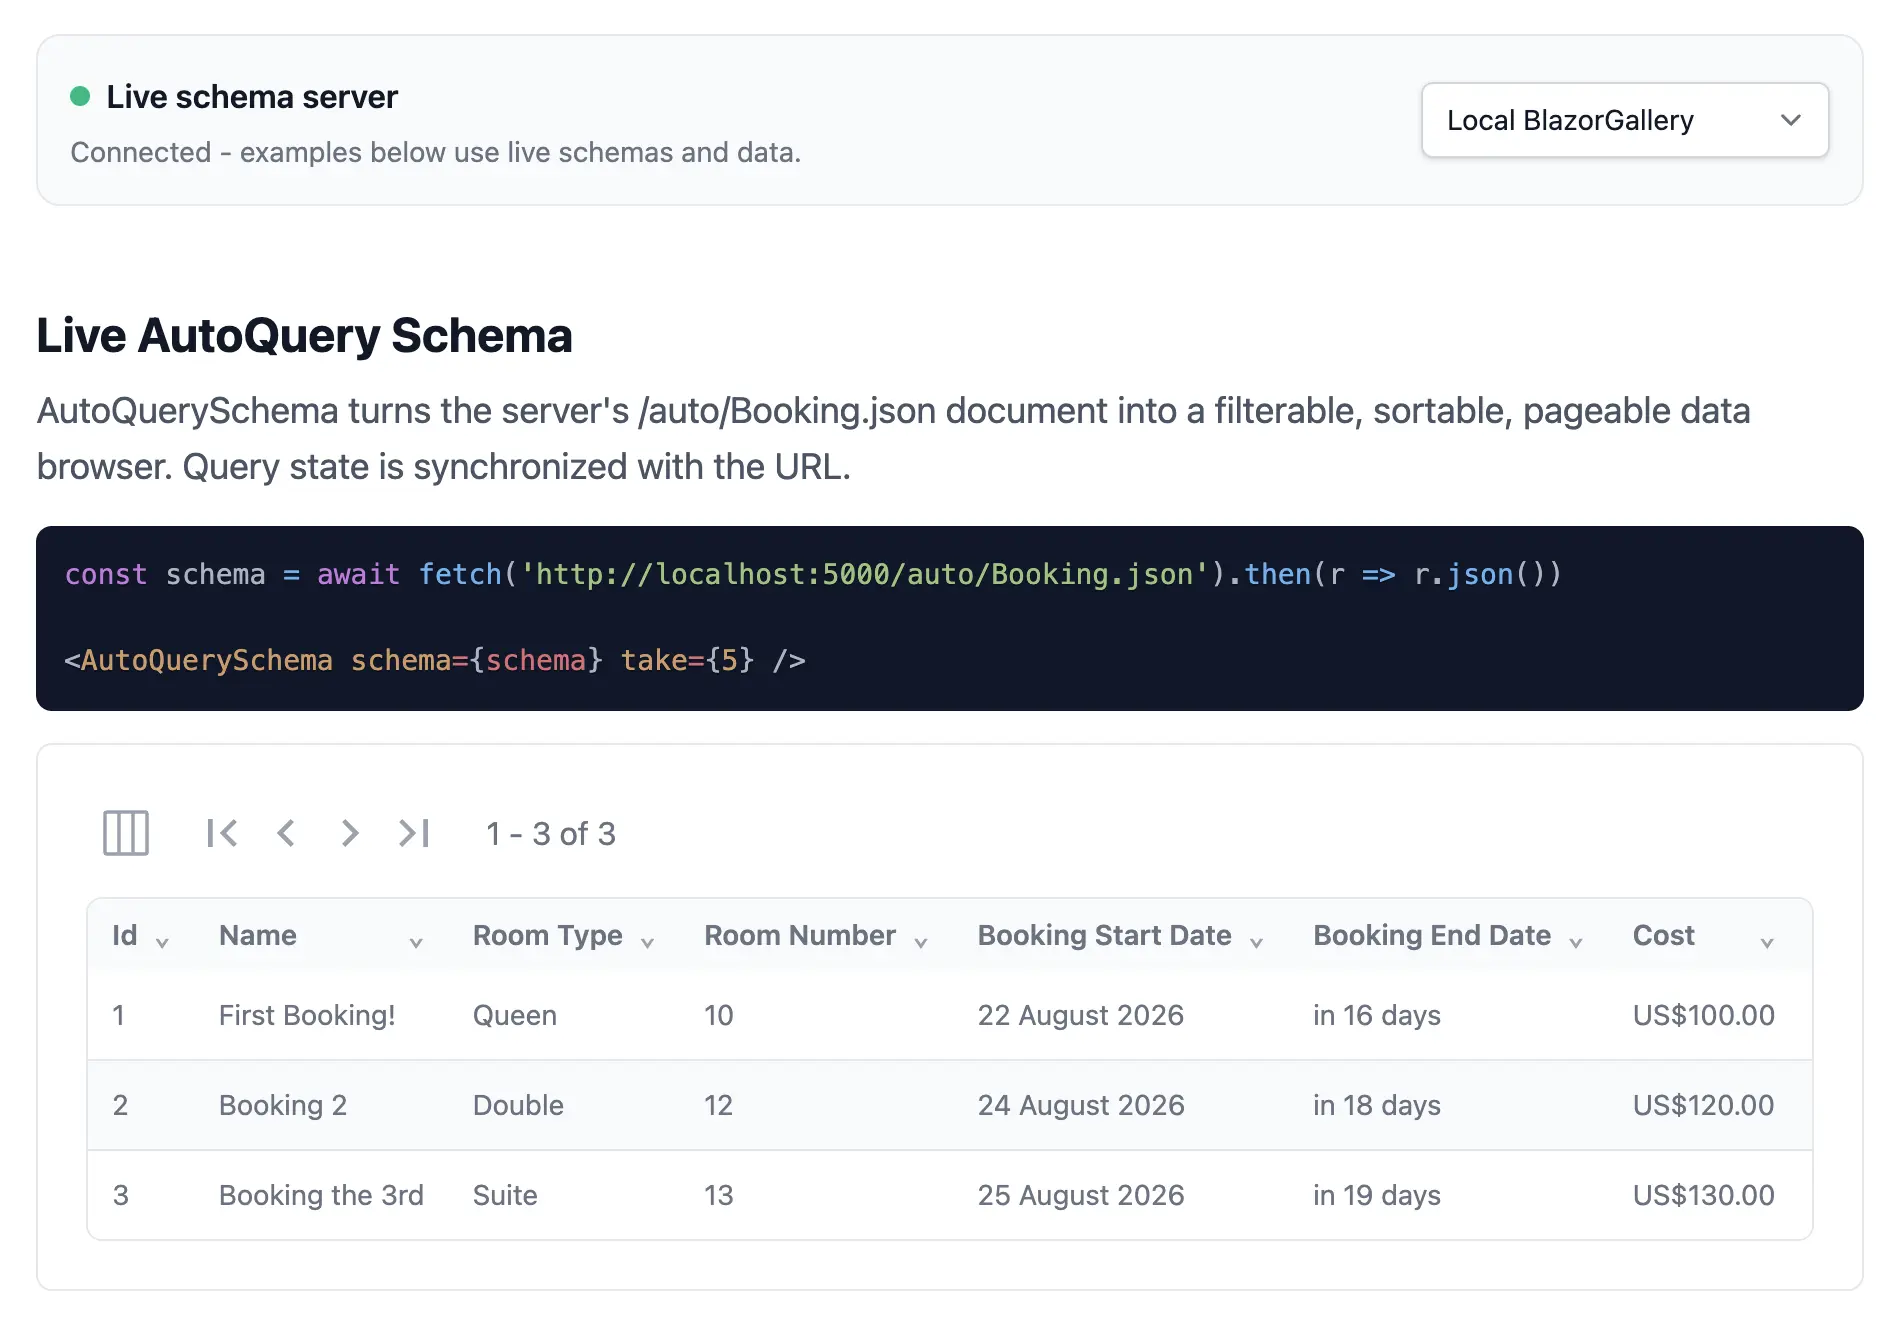Click the US$130.00 cost cell
Screen dimensions: 1904x1330
[x=1704, y=1195]
